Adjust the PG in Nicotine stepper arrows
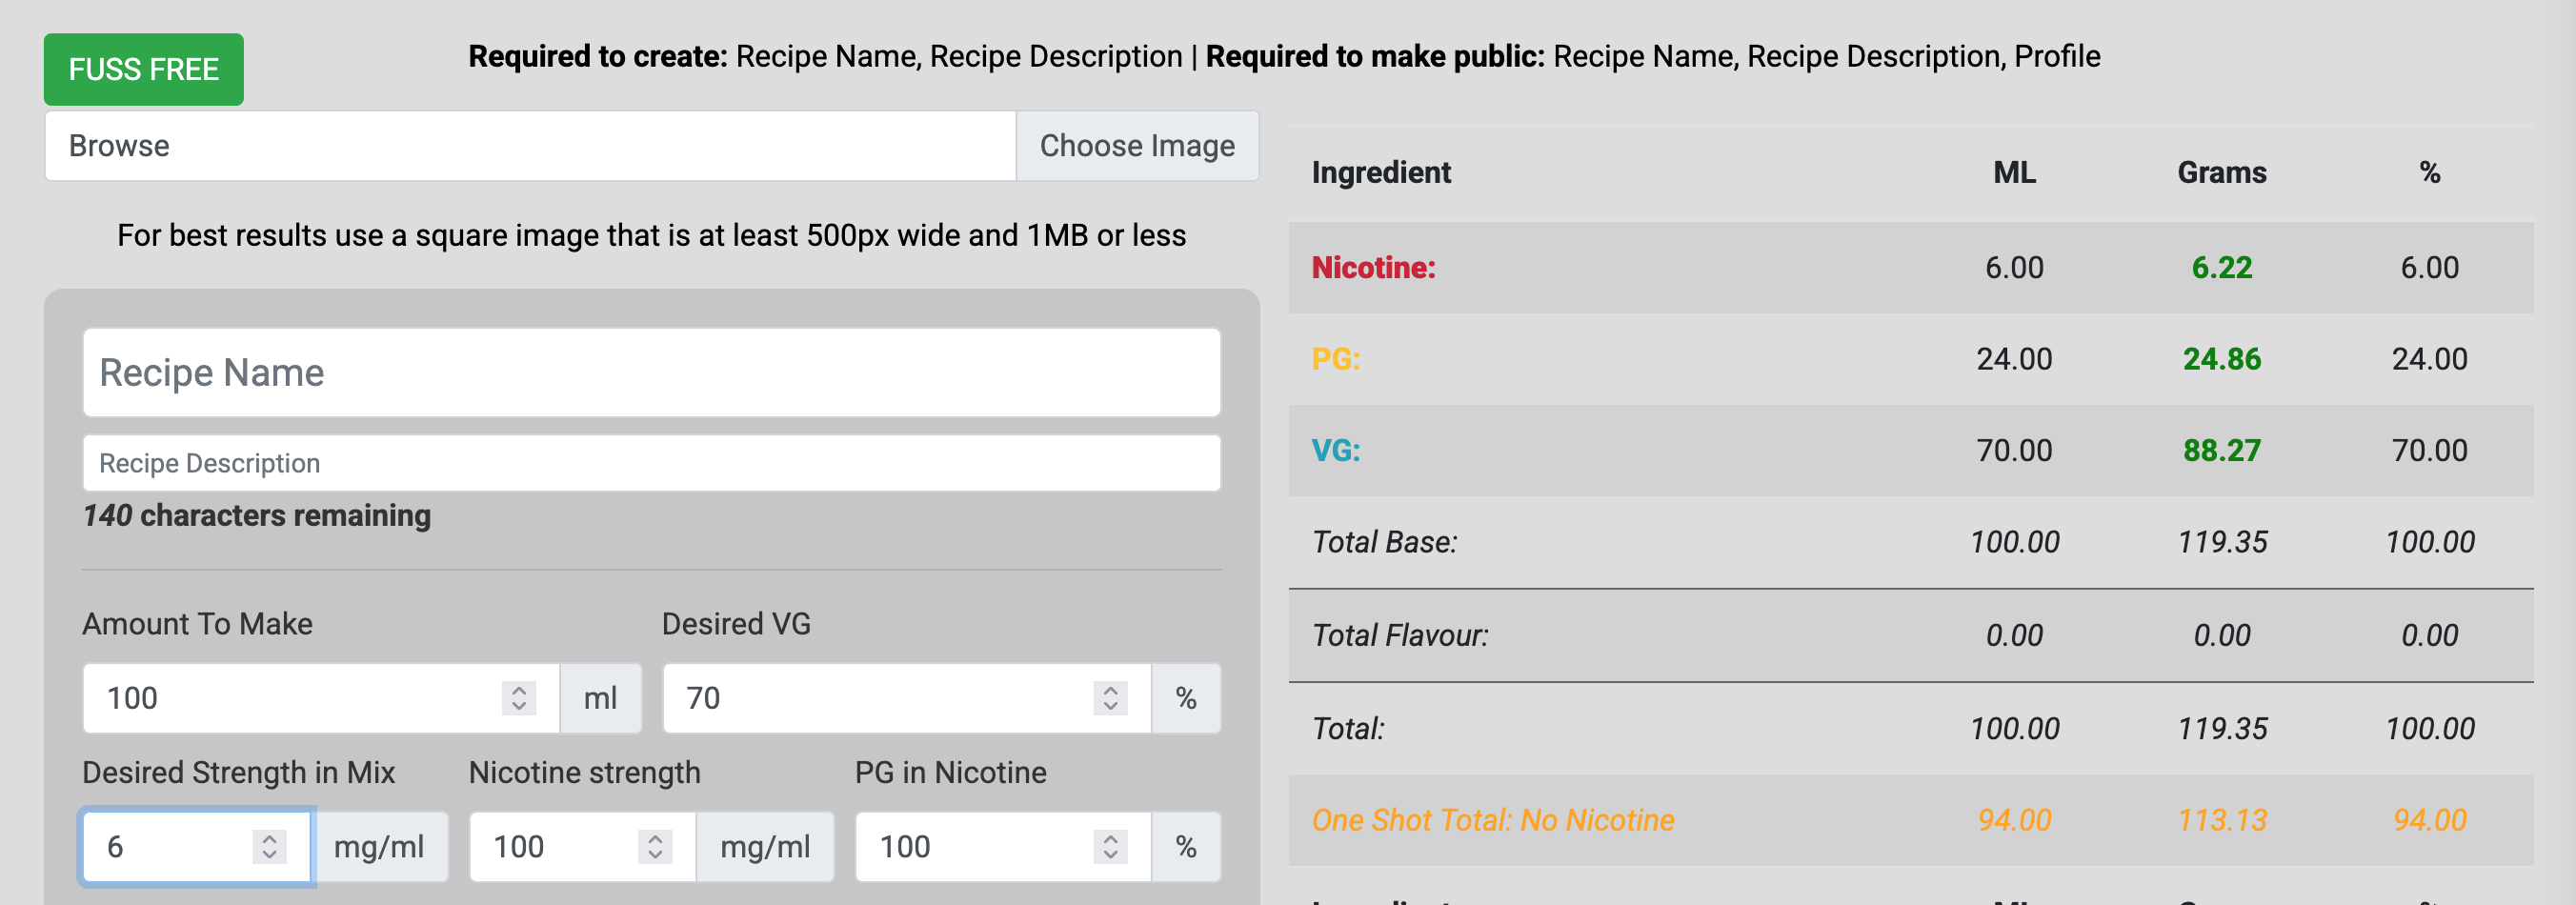Image resolution: width=2576 pixels, height=905 pixels. click(x=1111, y=847)
